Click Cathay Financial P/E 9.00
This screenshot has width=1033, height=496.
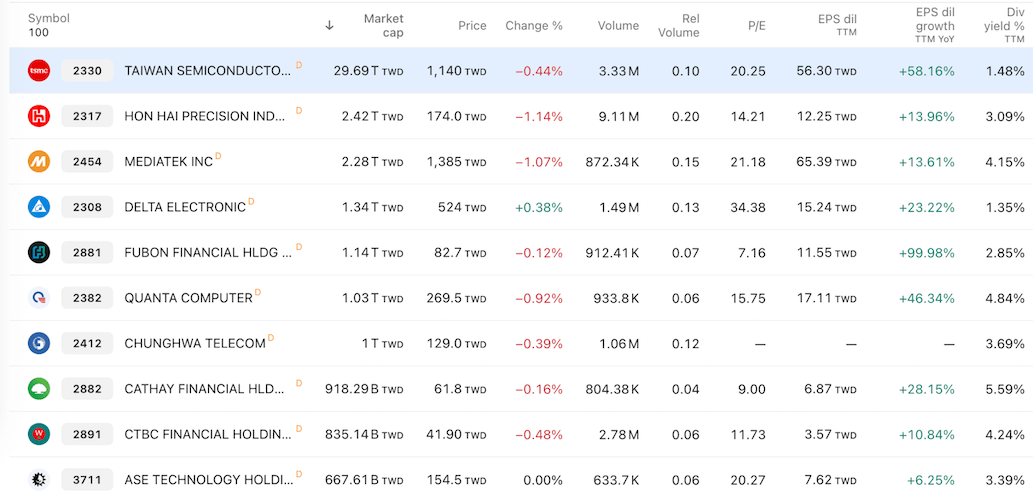pos(753,389)
